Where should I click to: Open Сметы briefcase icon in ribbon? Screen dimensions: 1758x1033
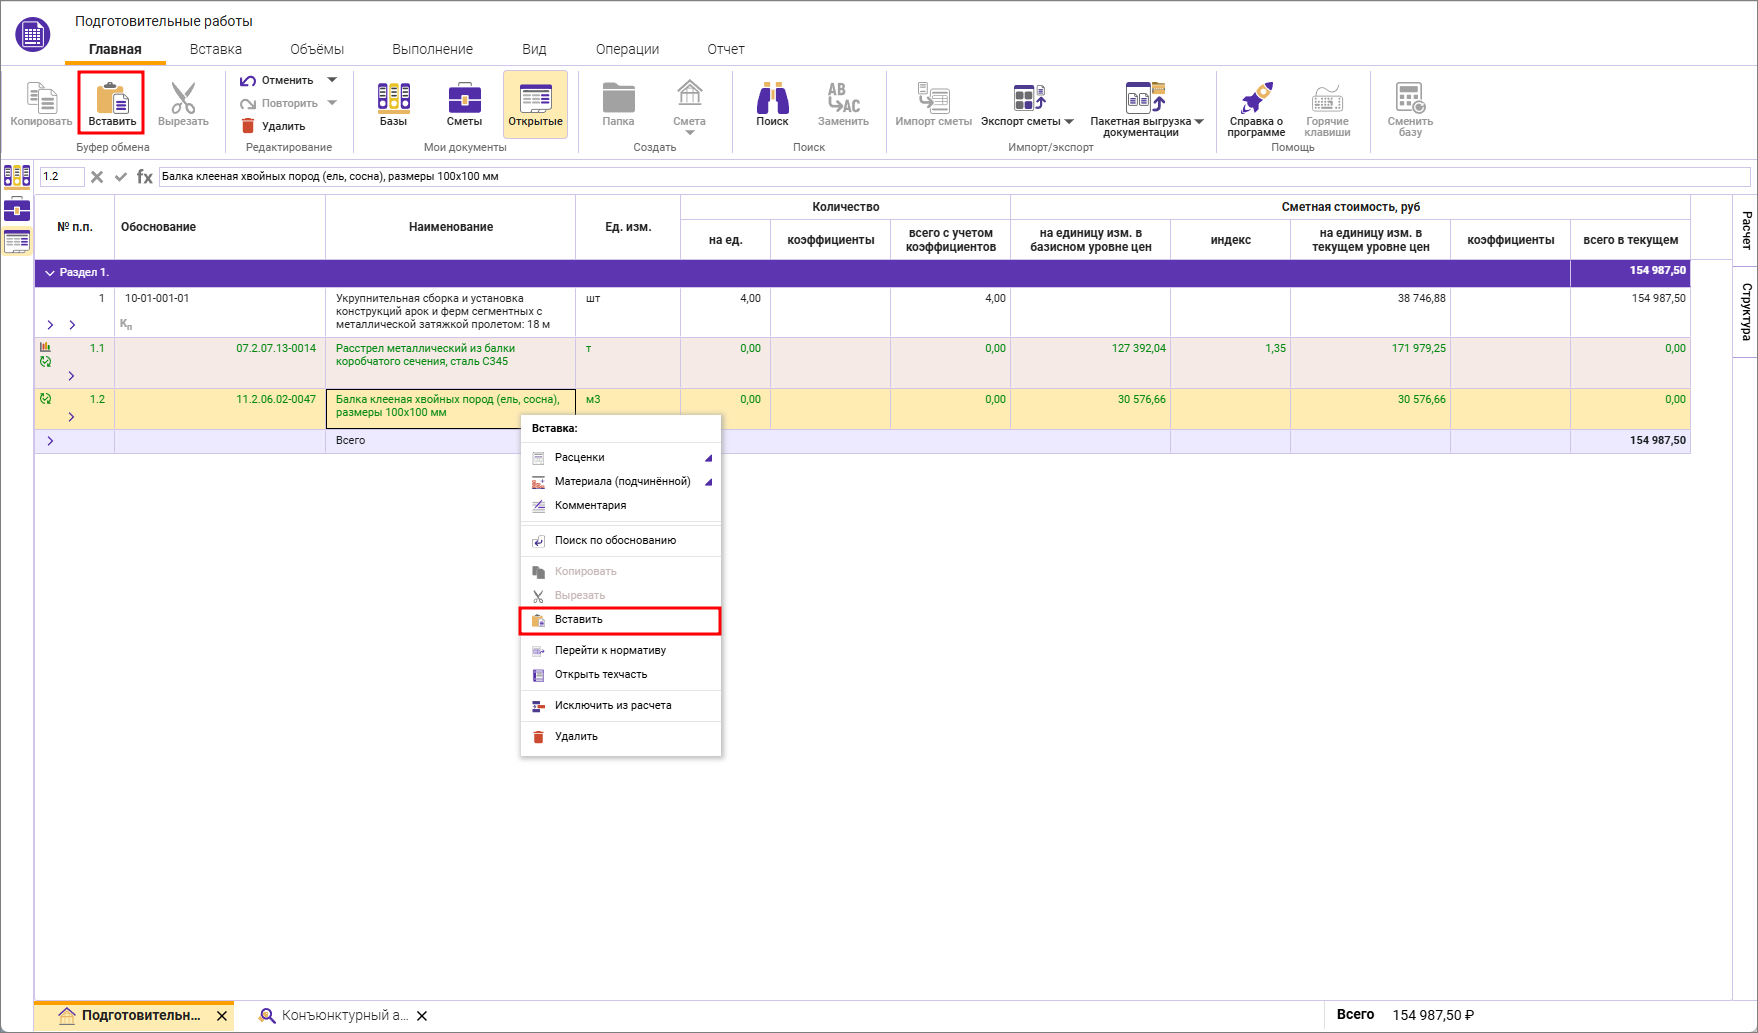pyautogui.click(x=464, y=100)
